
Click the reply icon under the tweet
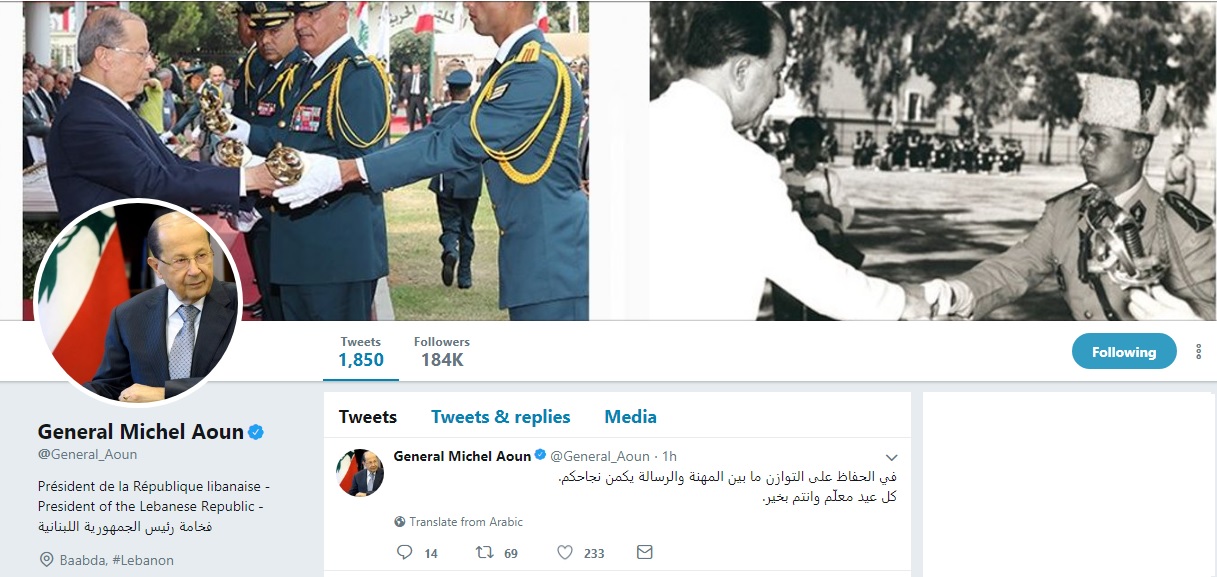[x=404, y=552]
